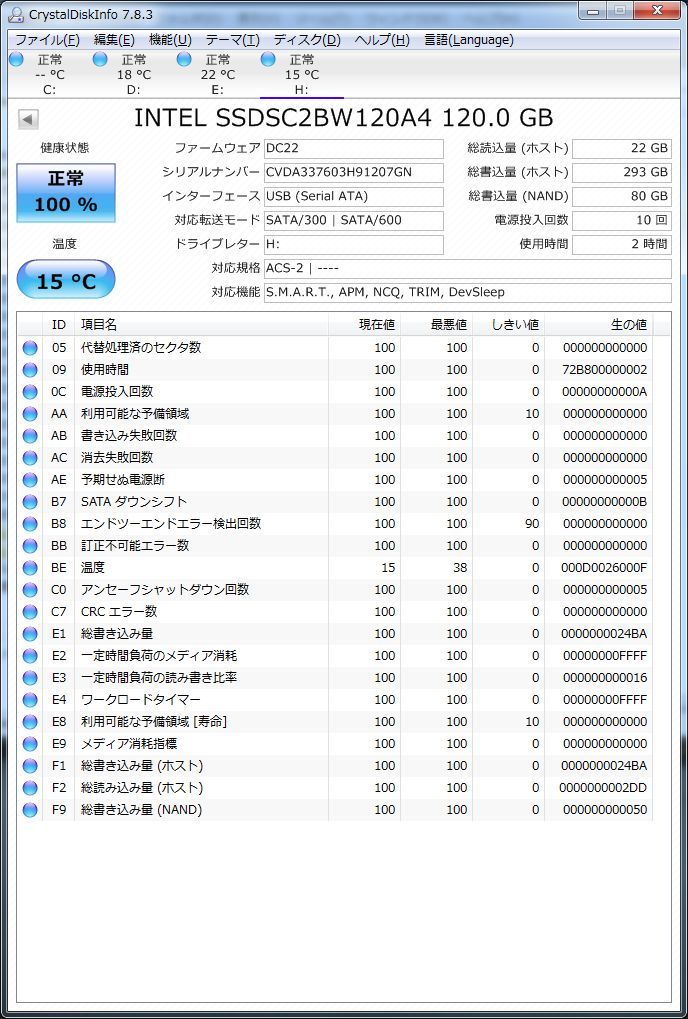Click the ドライブレター field showing H:
The width and height of the screenshot is (688, 1019).
tap(354, 244)
